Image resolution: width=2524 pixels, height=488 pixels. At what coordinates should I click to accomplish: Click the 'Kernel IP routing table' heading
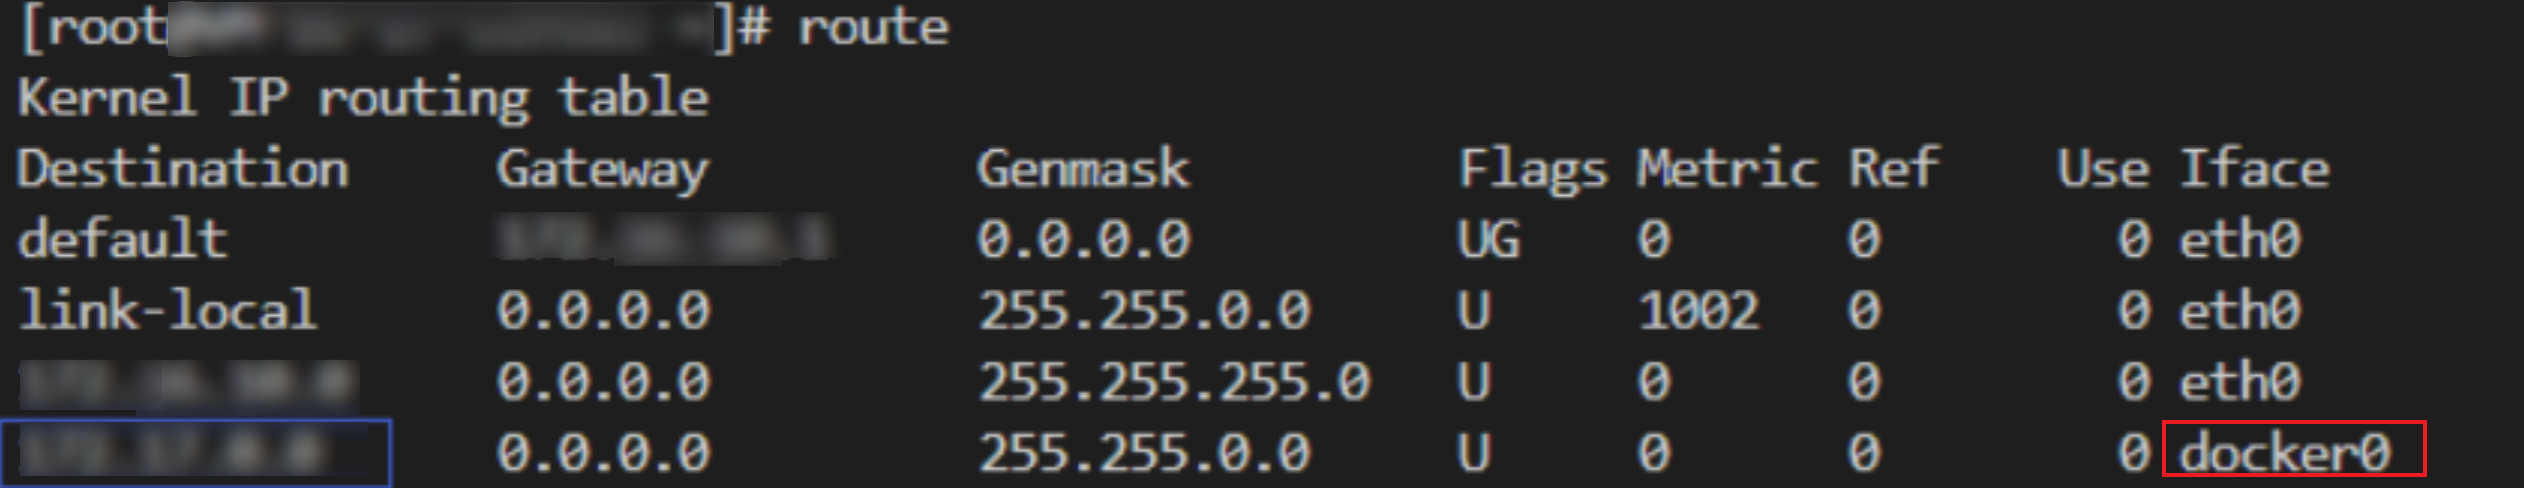(363, 99)
